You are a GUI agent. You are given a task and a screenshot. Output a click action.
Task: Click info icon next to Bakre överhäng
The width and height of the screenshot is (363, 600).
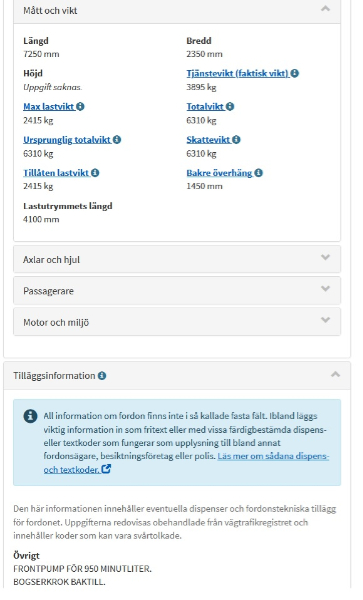(259, 173)
